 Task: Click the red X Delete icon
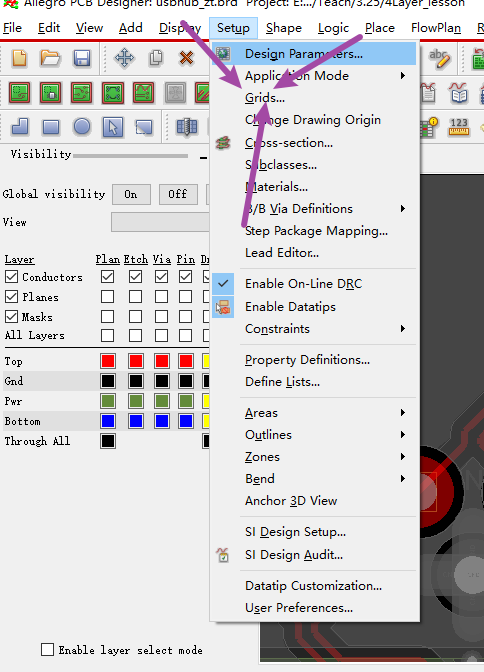coord(186,58)
